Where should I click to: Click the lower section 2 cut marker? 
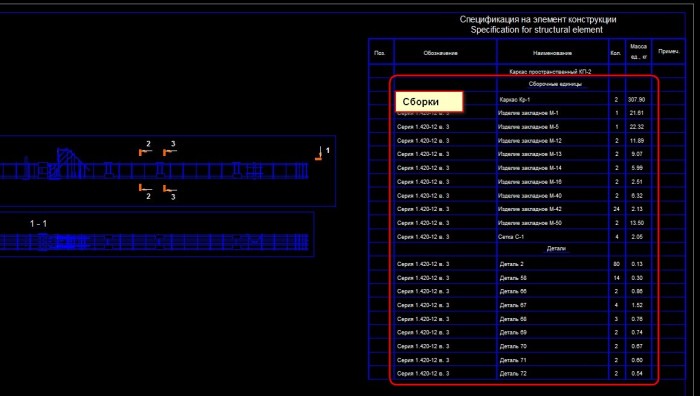point(146,192)
